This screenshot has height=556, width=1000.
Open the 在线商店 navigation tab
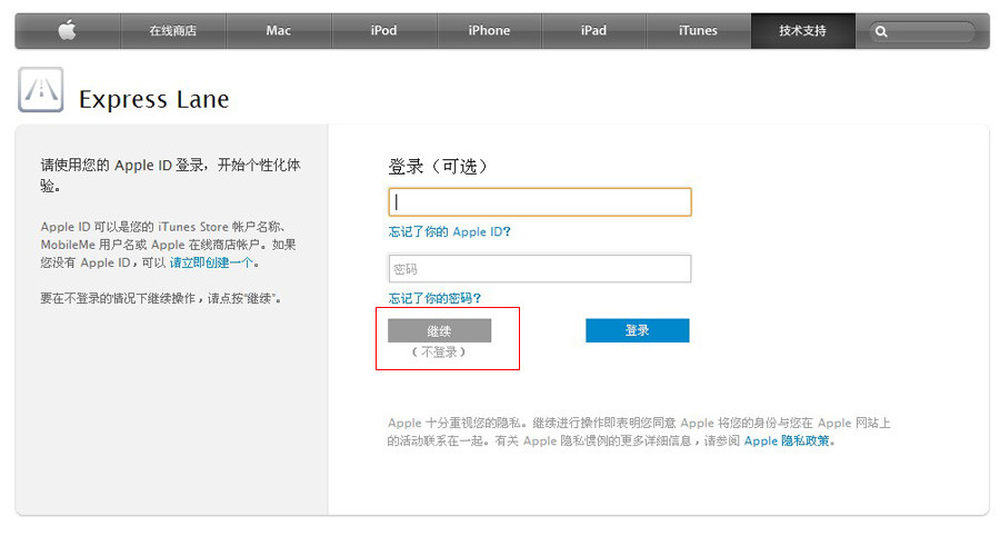pyautogui.click(x=173, y=31)
